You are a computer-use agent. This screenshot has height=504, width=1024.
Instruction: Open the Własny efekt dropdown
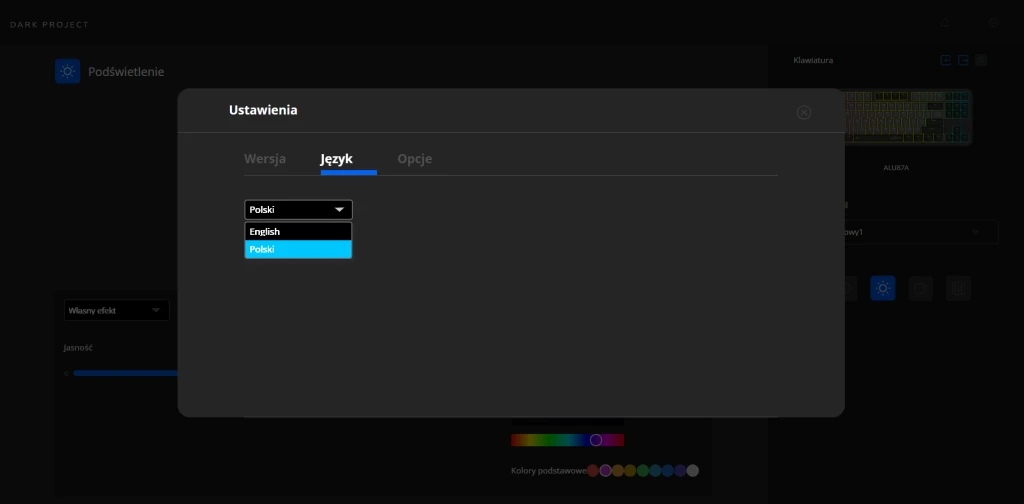click(116, 311)
